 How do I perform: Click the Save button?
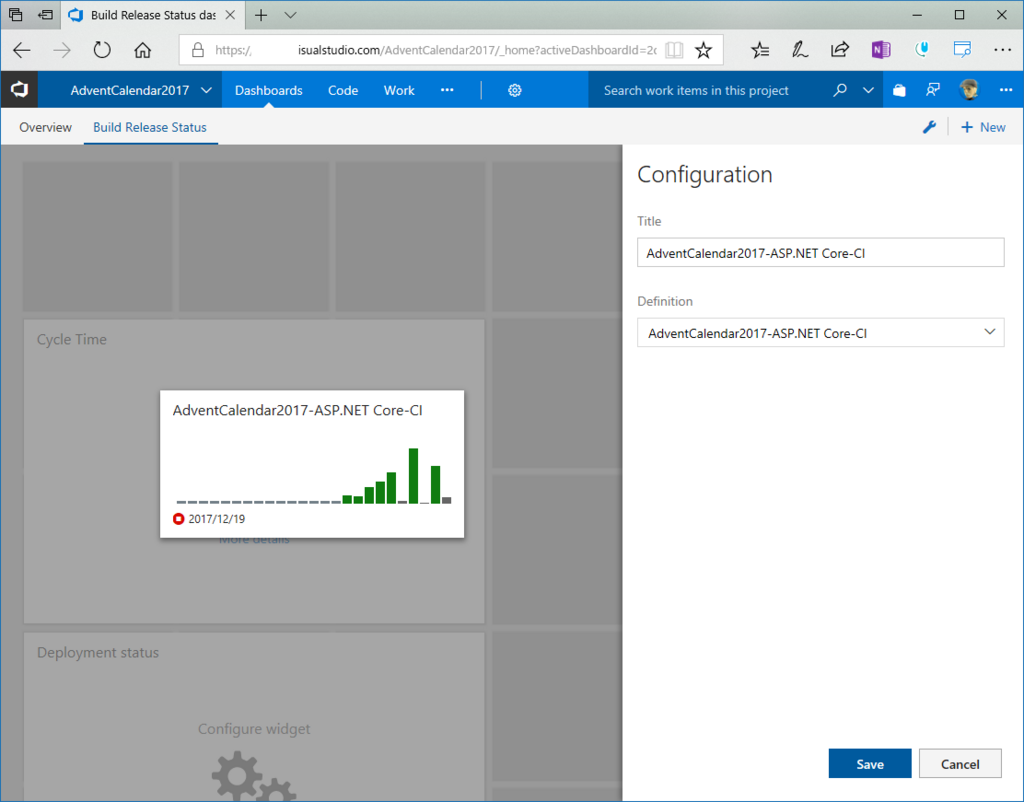coord(870,763)
